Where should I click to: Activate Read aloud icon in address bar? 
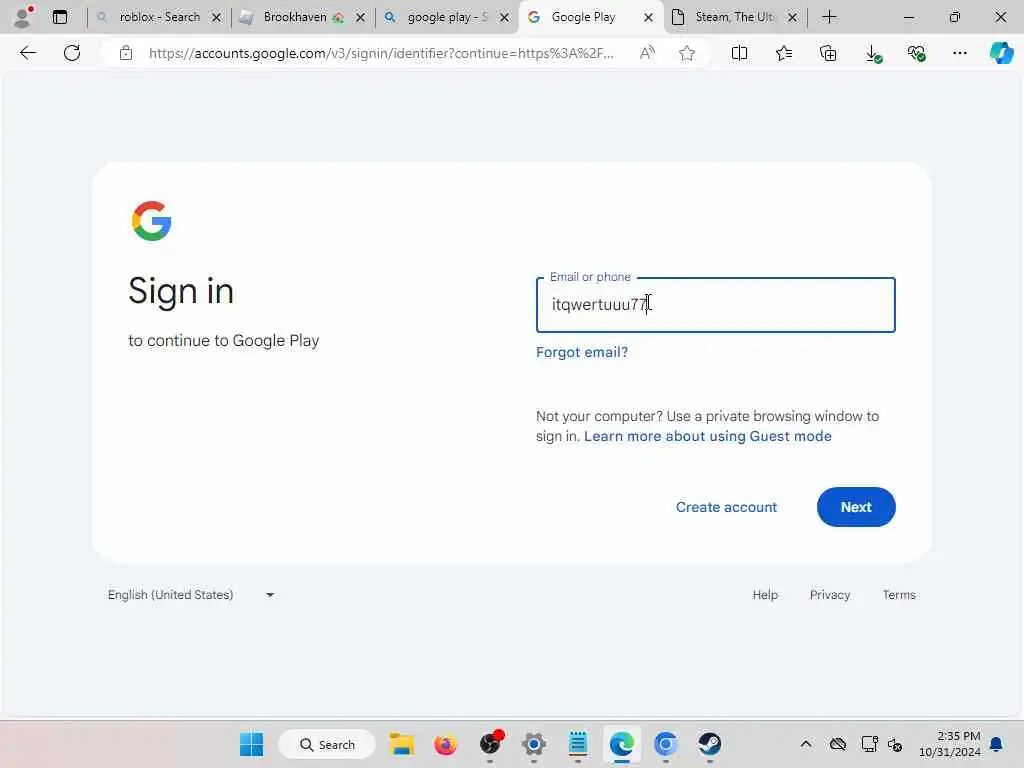point(647,53)
